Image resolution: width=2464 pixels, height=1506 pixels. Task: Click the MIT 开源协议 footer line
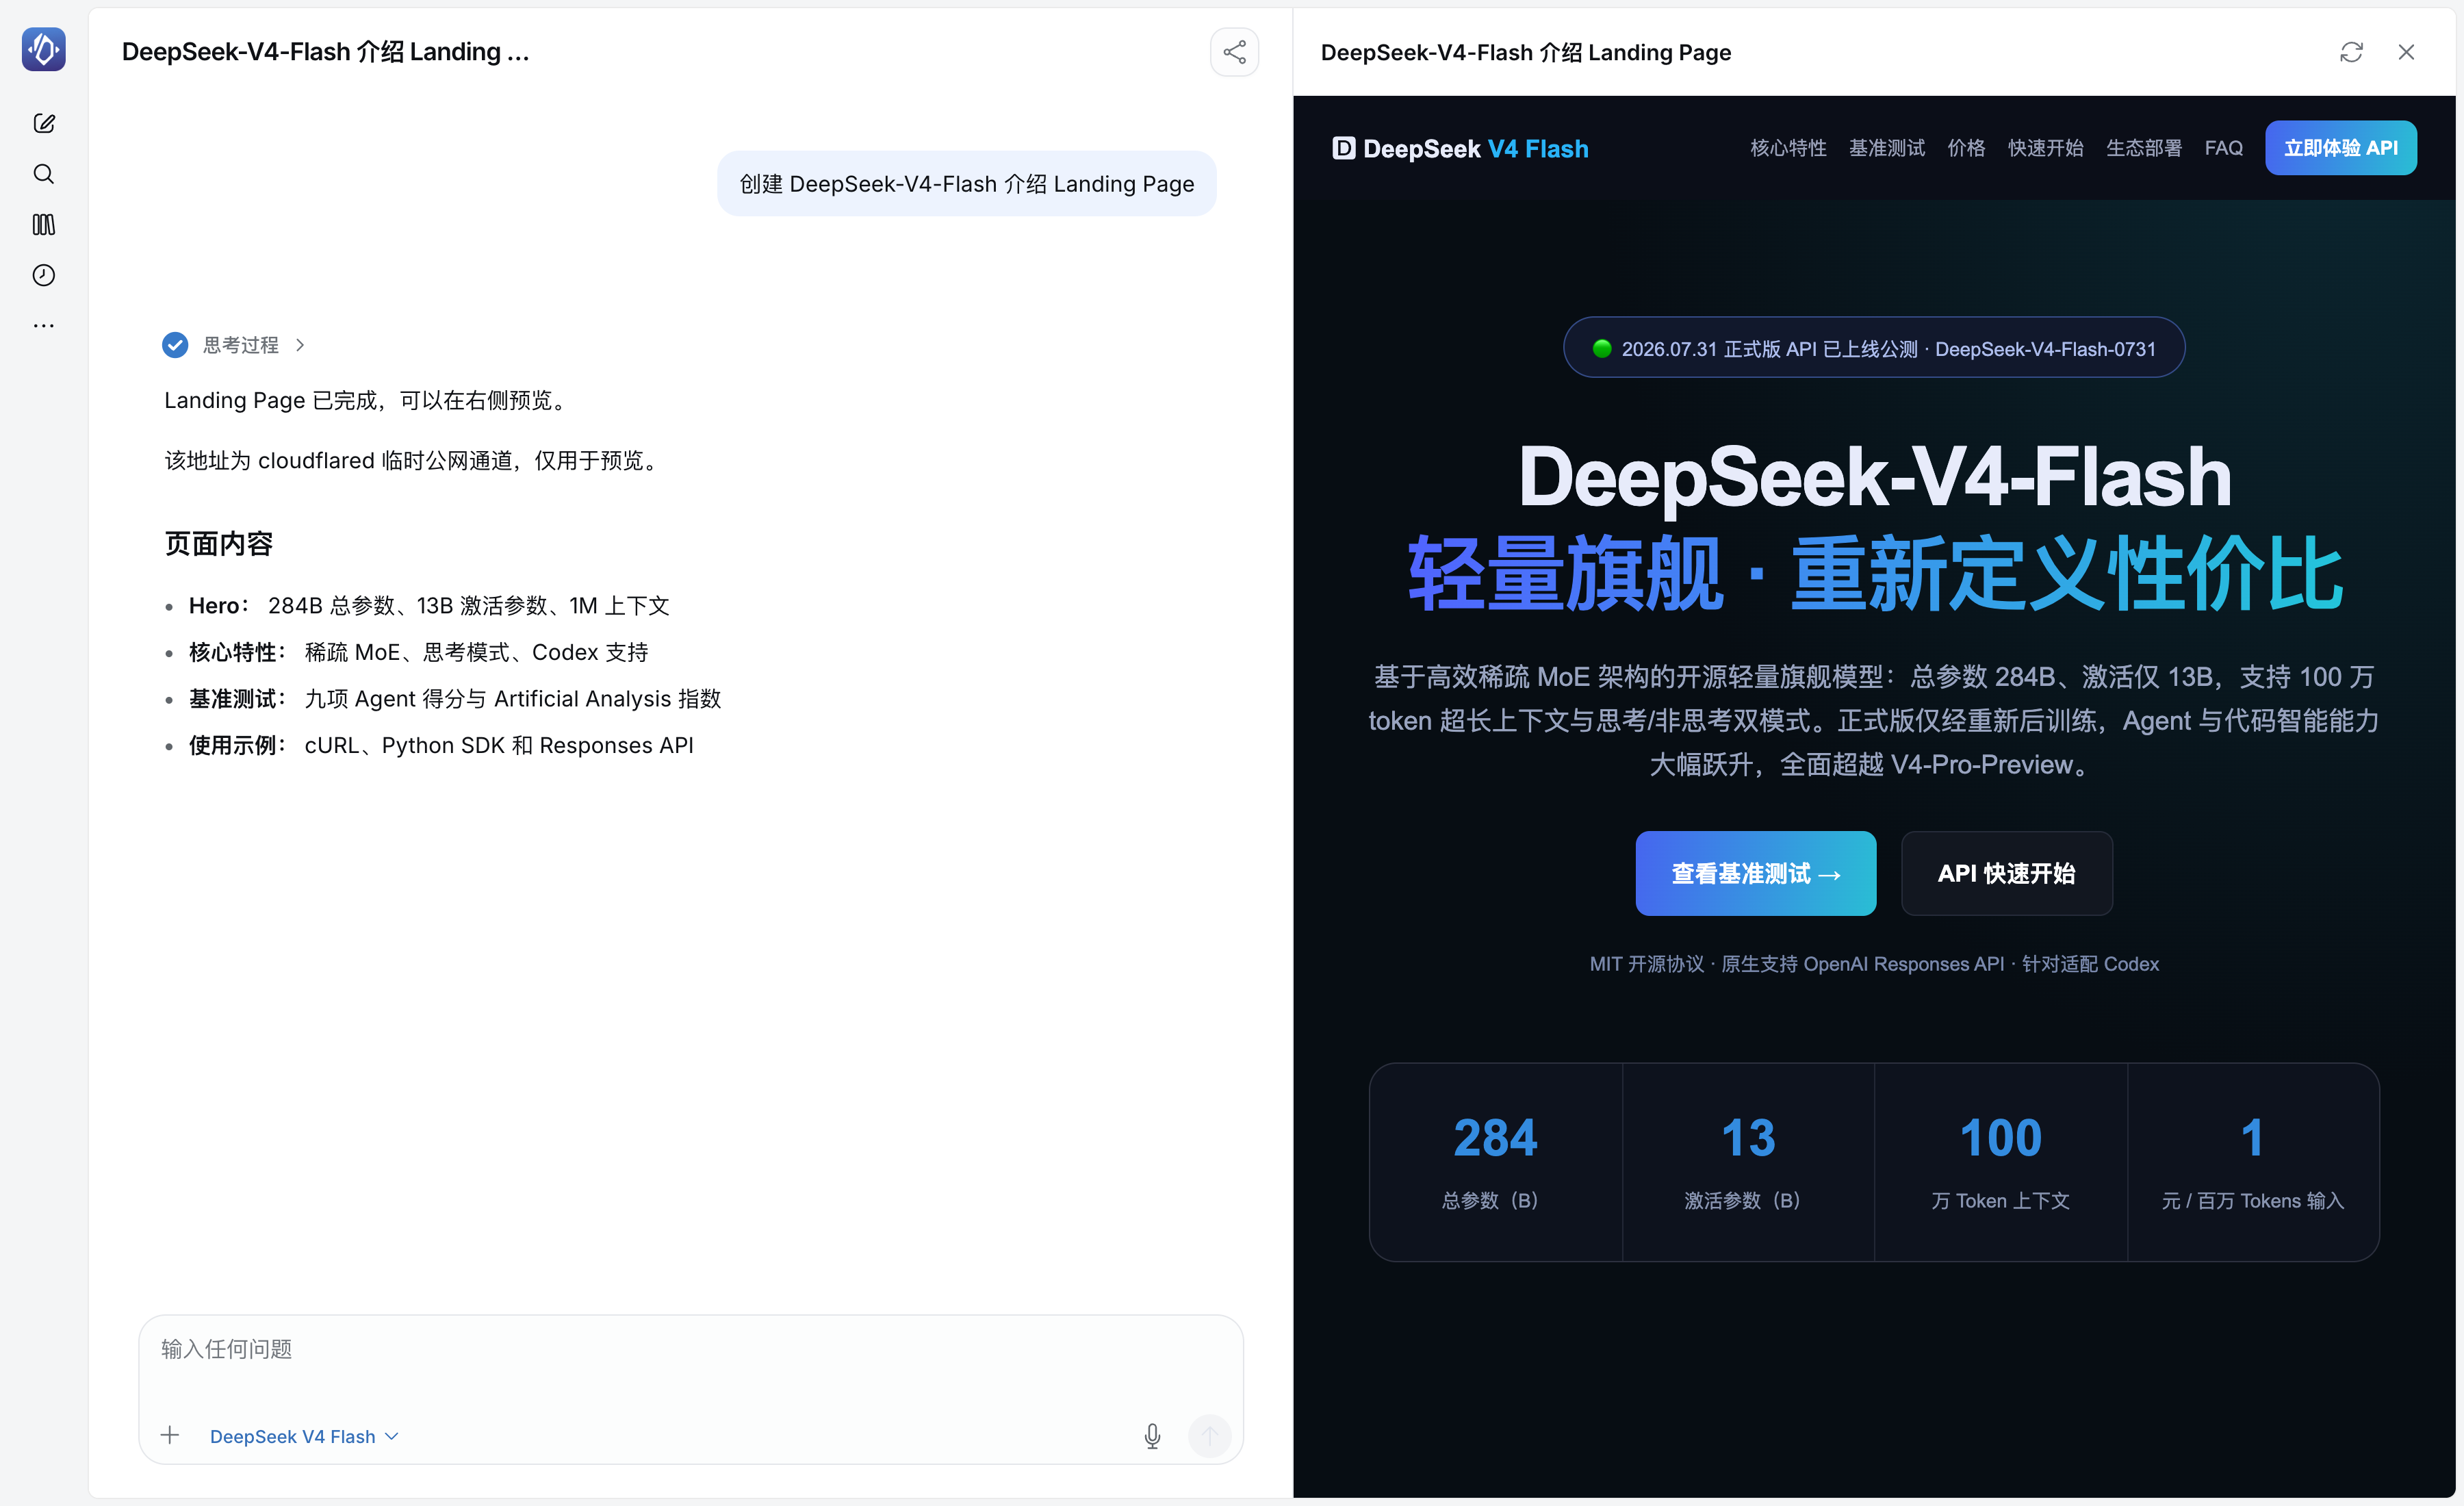[1874, 964]
